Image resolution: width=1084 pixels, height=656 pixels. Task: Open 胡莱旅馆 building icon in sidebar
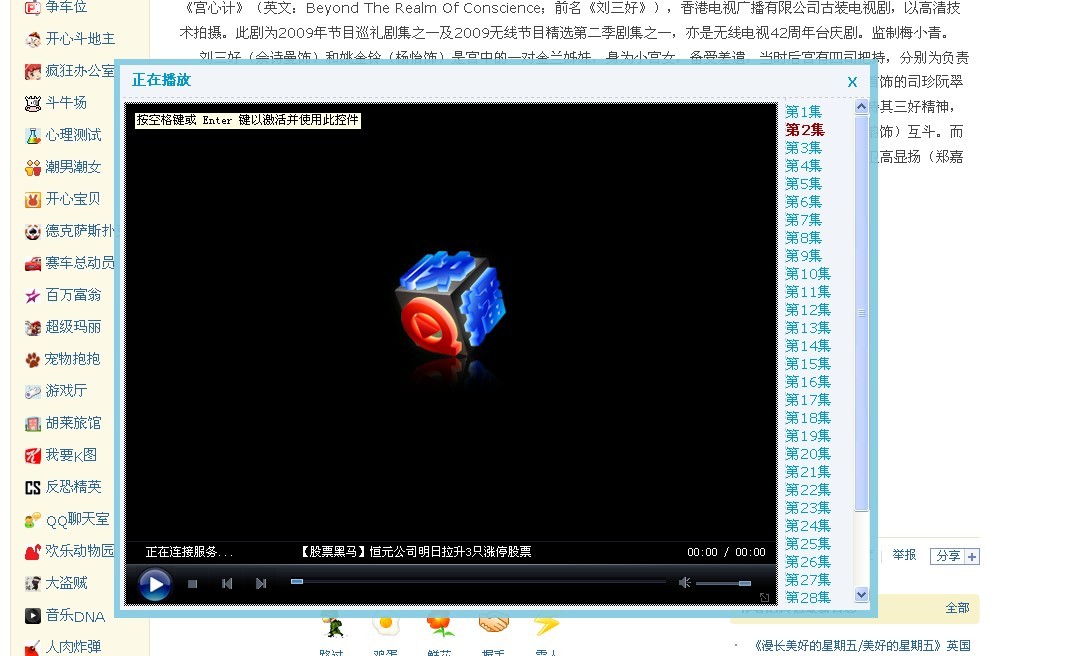pos(32,424)
